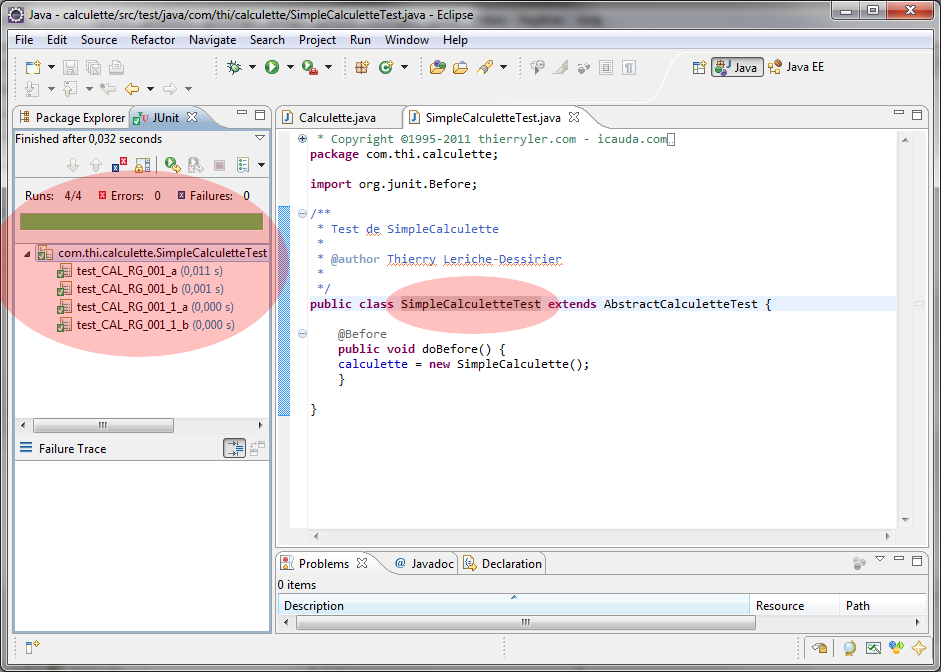
Task: Click the Back navigation yellow arrow
Action: coord(131,89)
